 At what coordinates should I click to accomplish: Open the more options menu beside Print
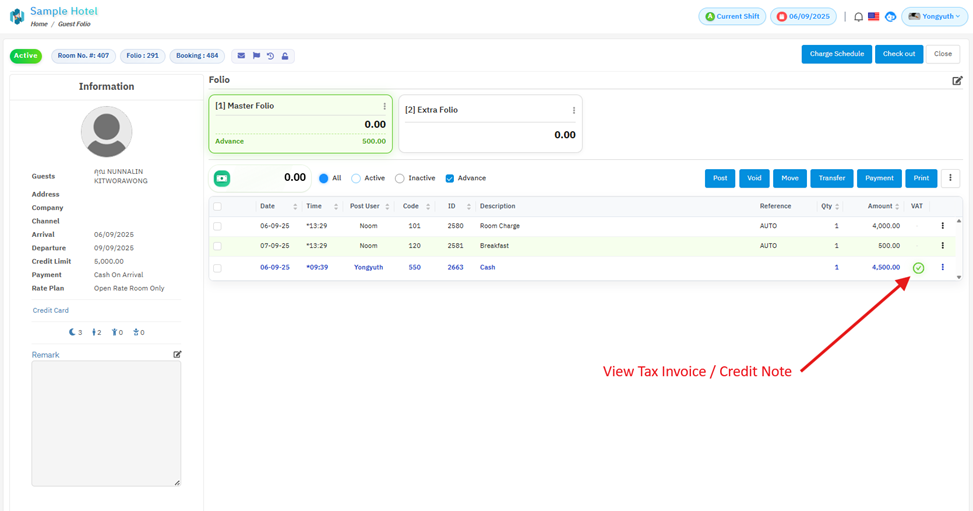(950, 178)
